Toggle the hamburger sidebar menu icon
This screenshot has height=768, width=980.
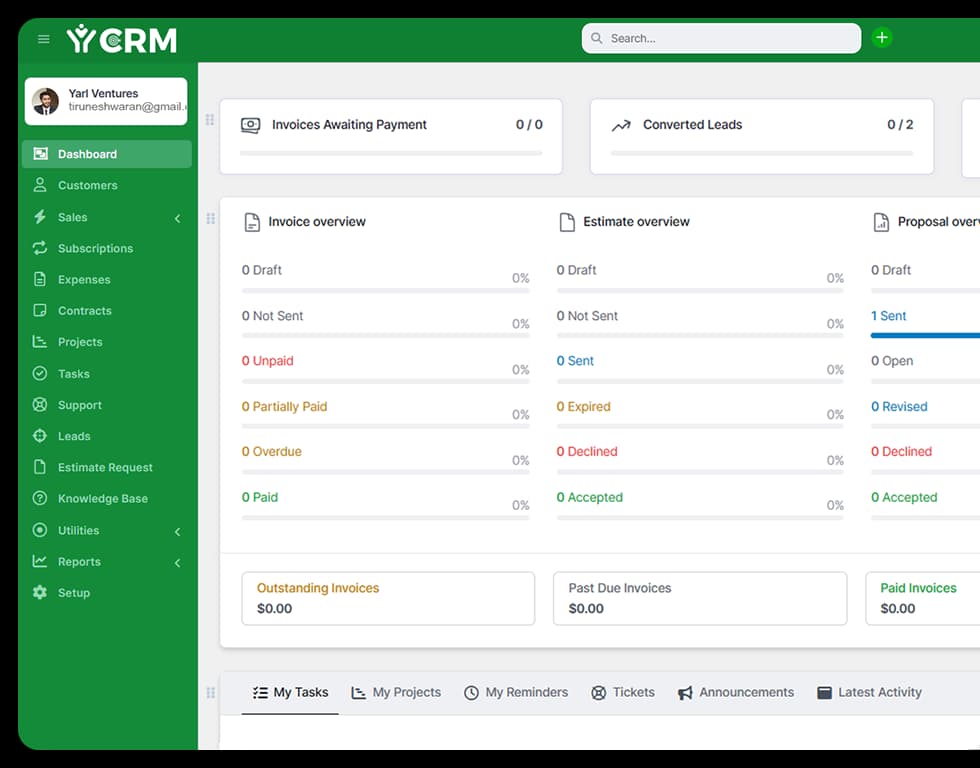coord(44,39)
